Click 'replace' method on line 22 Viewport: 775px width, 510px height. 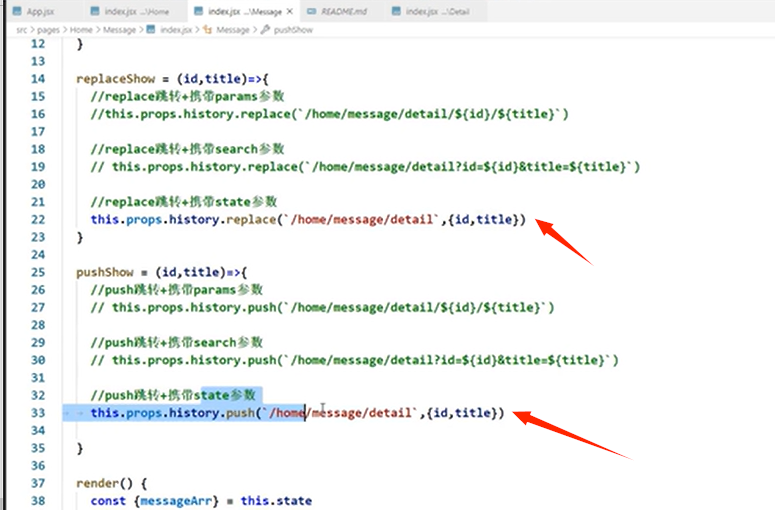(x=251, y=219)
